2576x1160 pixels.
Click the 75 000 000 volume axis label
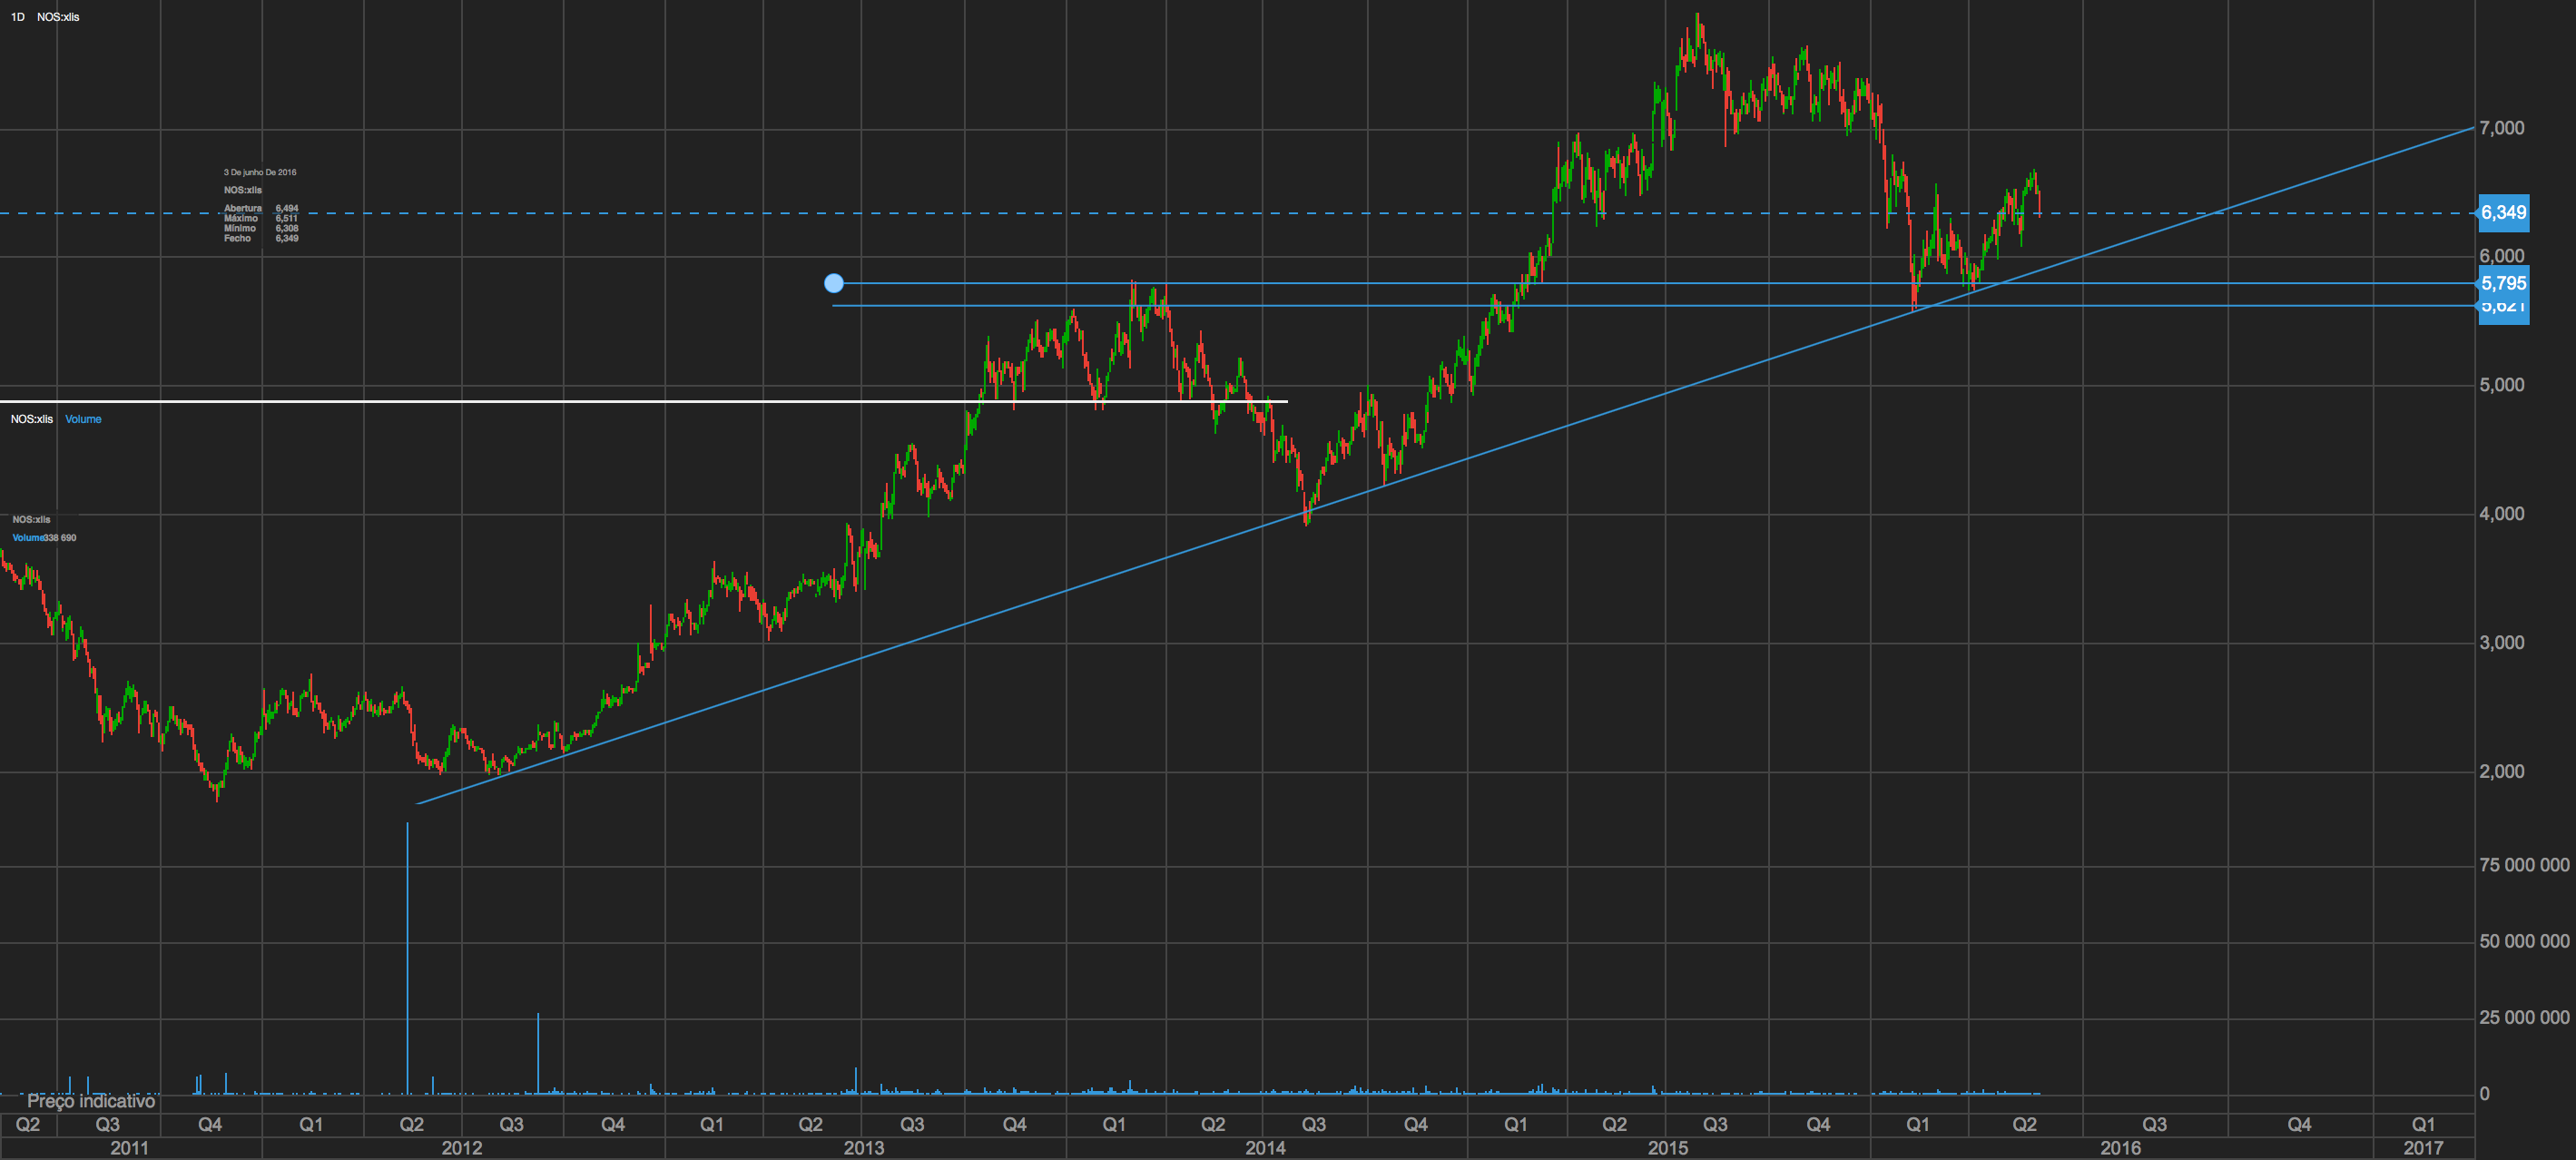pos(2523,866)
